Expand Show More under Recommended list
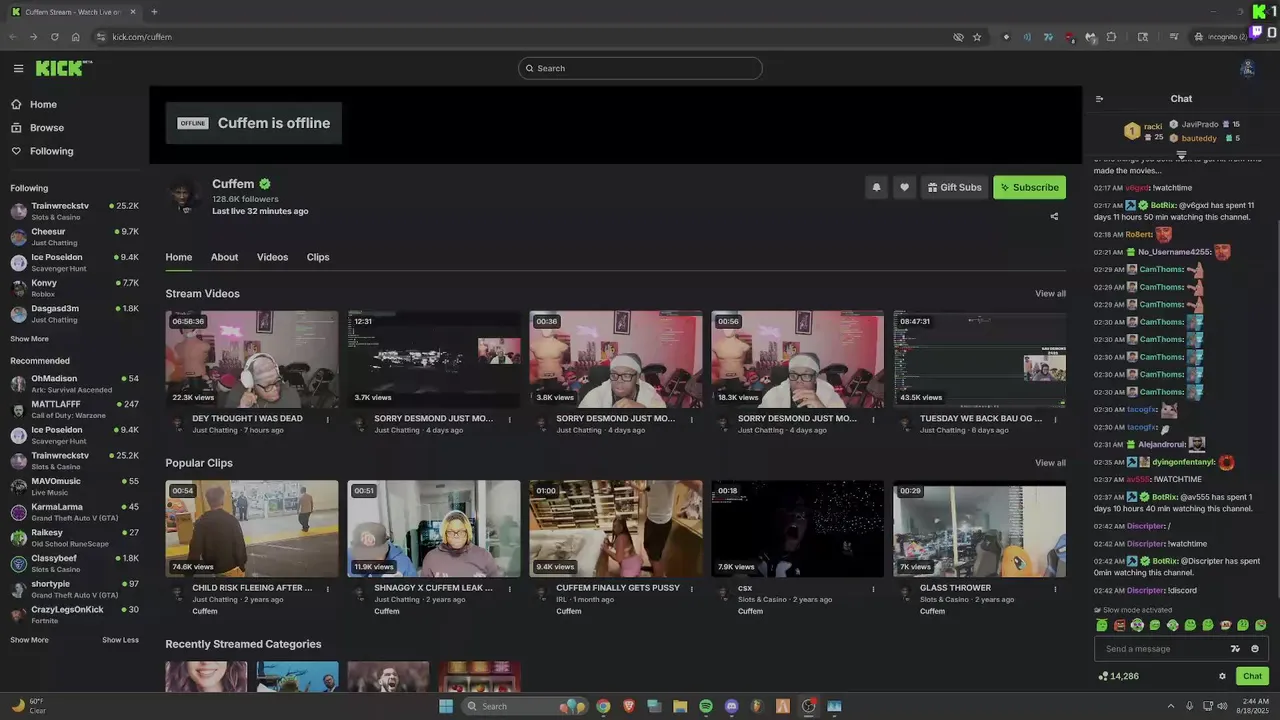This screenshot has width=1280, height=720. 29,640
